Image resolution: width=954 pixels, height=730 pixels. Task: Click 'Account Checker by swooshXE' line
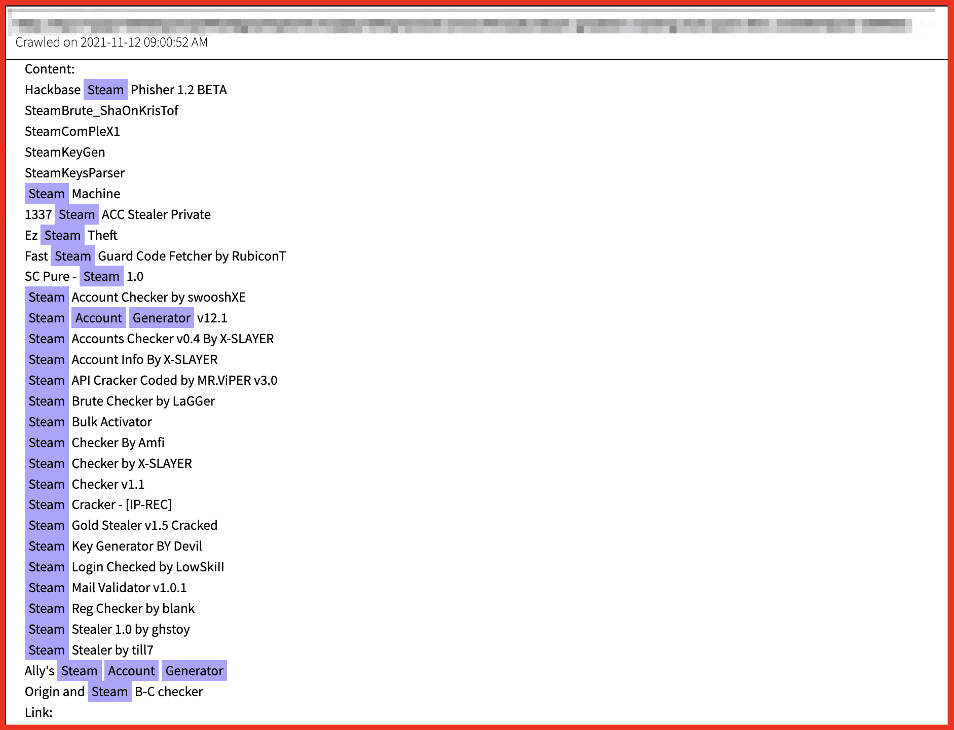pos(159,297)
